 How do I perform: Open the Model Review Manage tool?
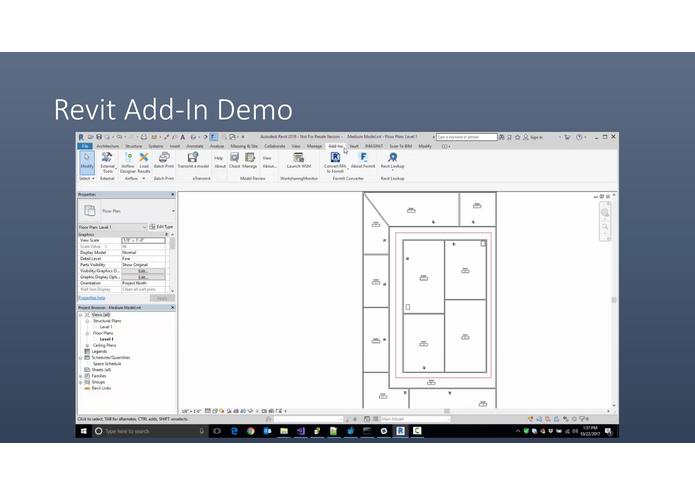(250, 160)
